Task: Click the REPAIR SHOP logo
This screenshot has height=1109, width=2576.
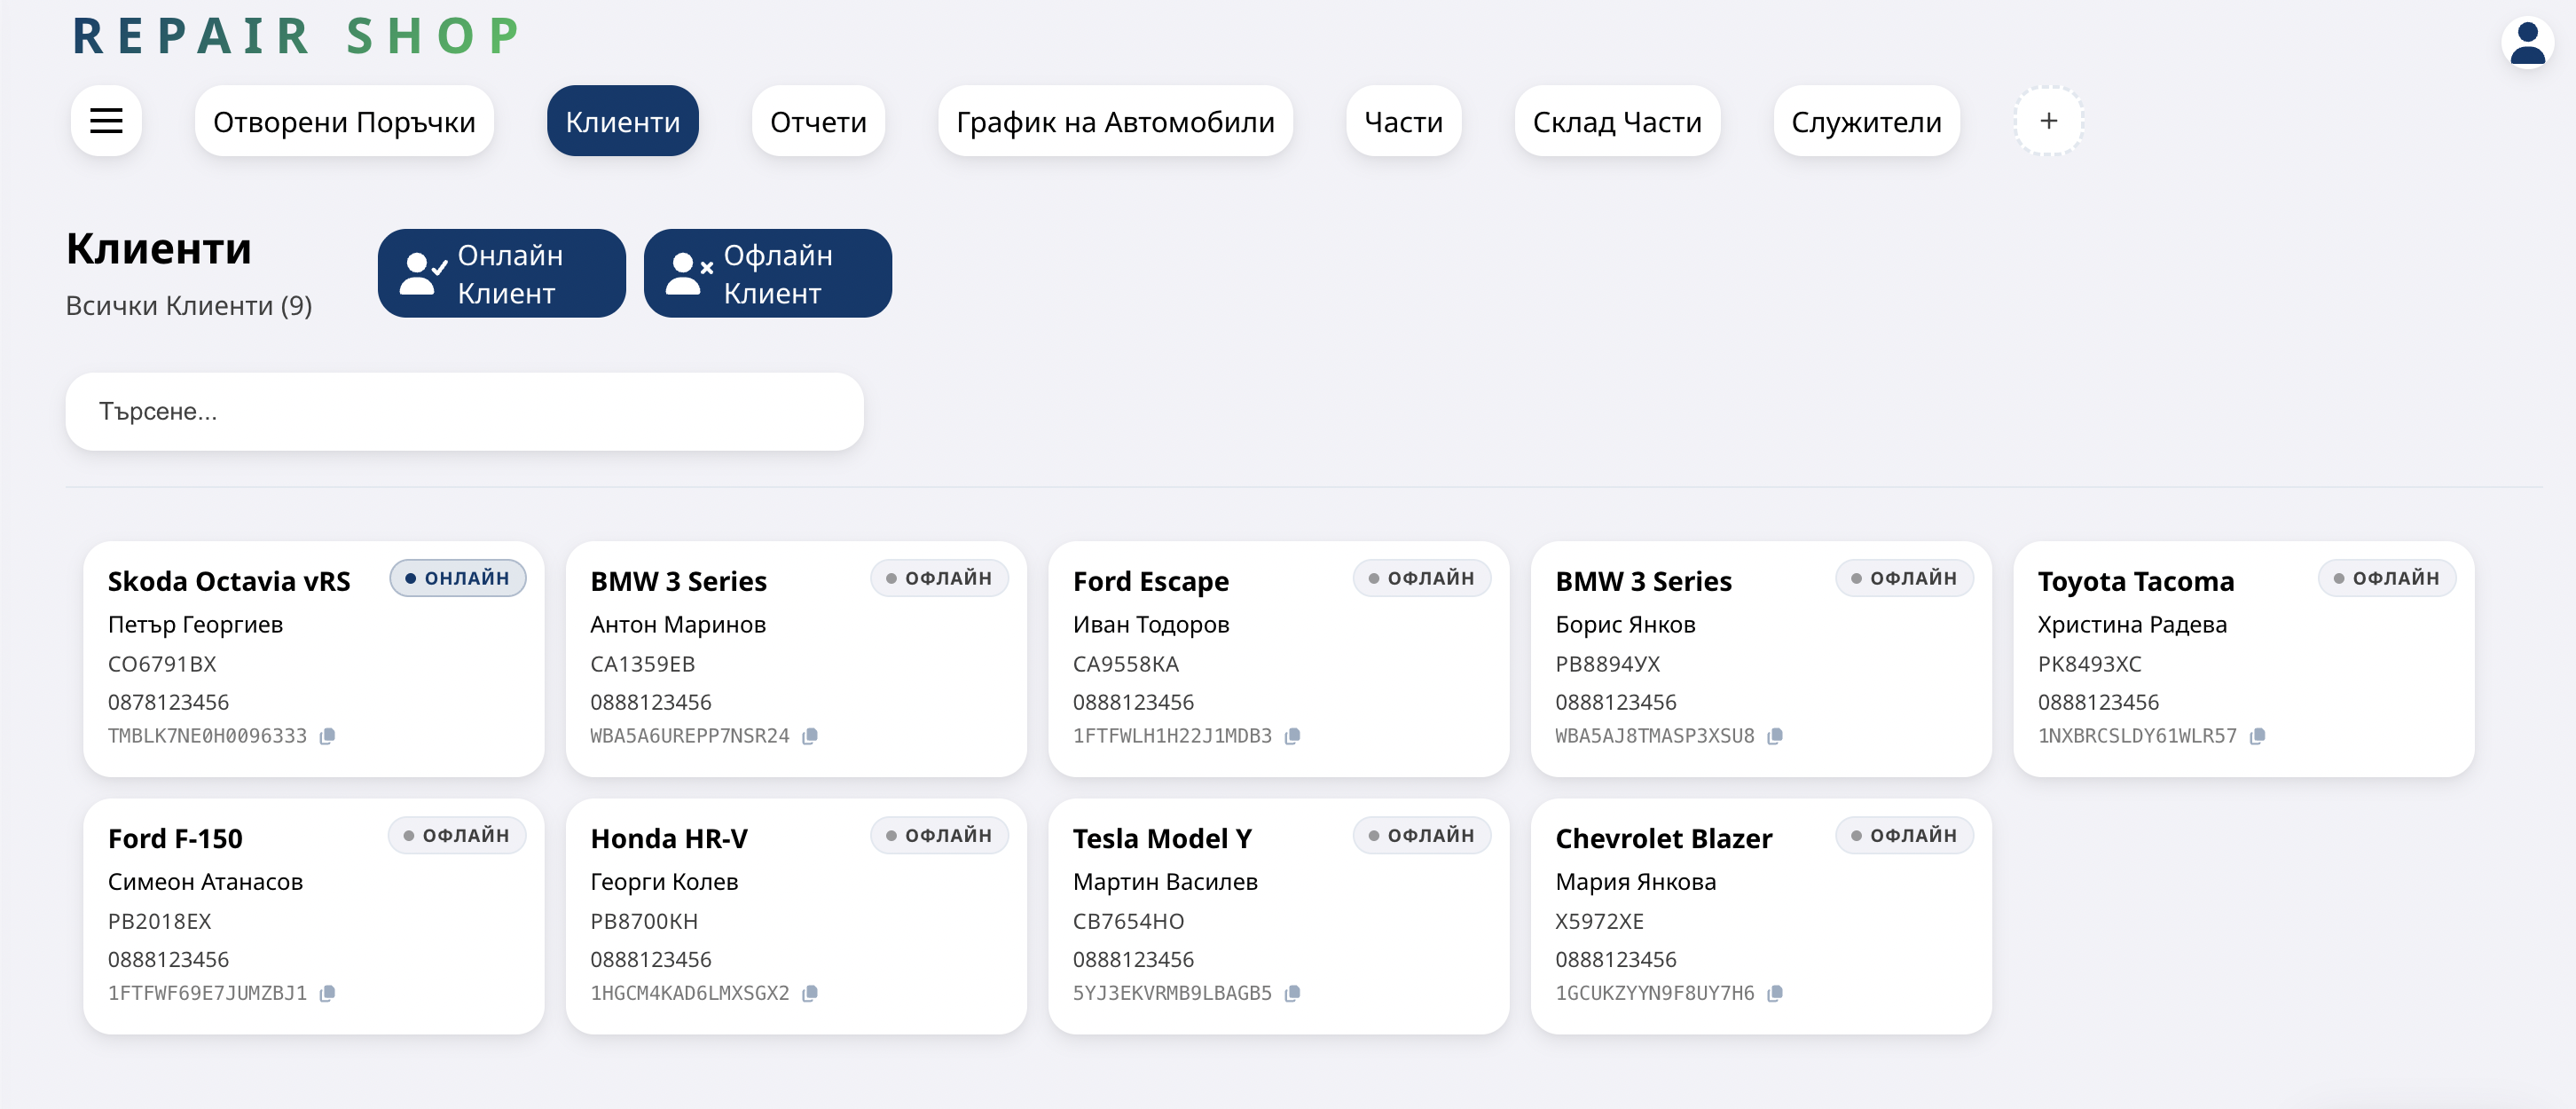Action: pos(297,37)
